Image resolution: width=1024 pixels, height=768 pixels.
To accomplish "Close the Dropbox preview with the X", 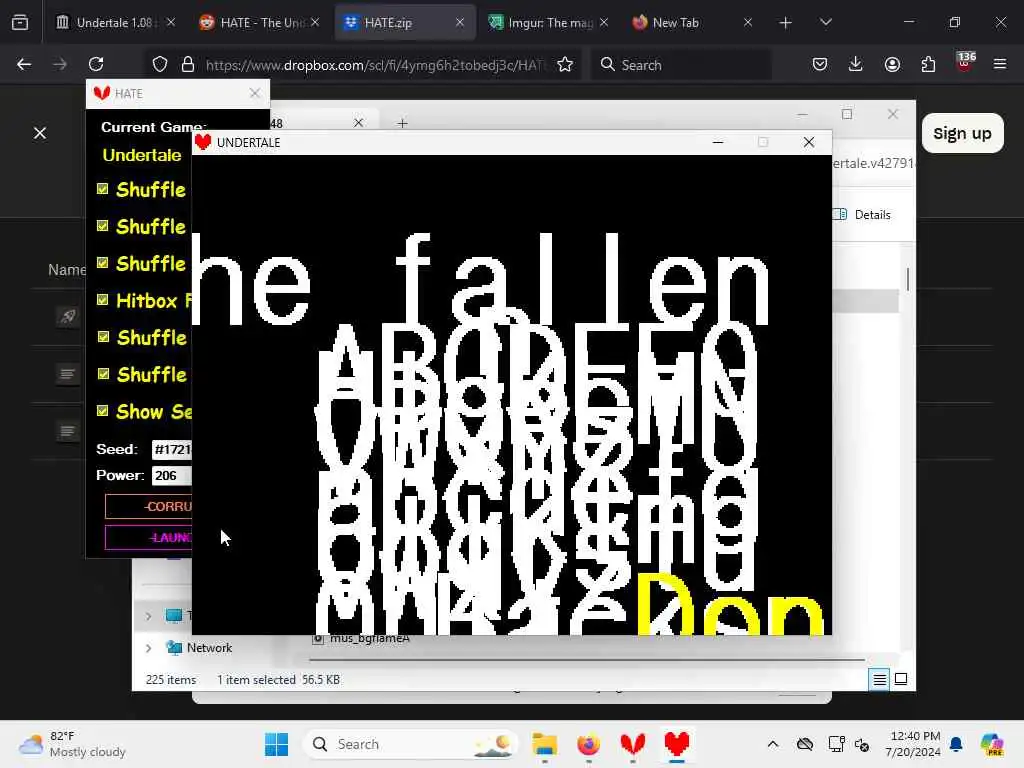I will pos(40,133).
